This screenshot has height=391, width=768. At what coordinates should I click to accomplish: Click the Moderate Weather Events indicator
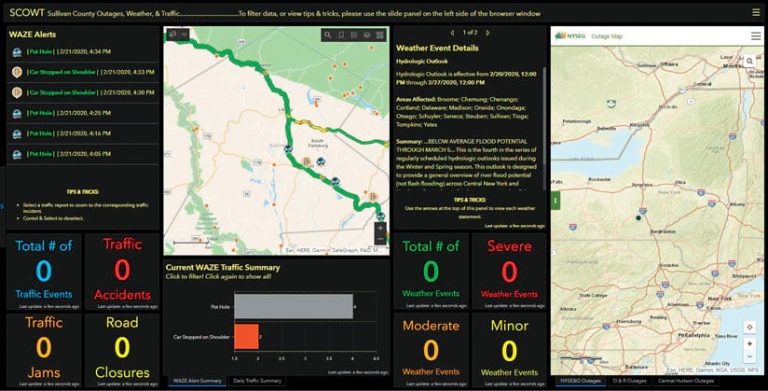(431, 350)
